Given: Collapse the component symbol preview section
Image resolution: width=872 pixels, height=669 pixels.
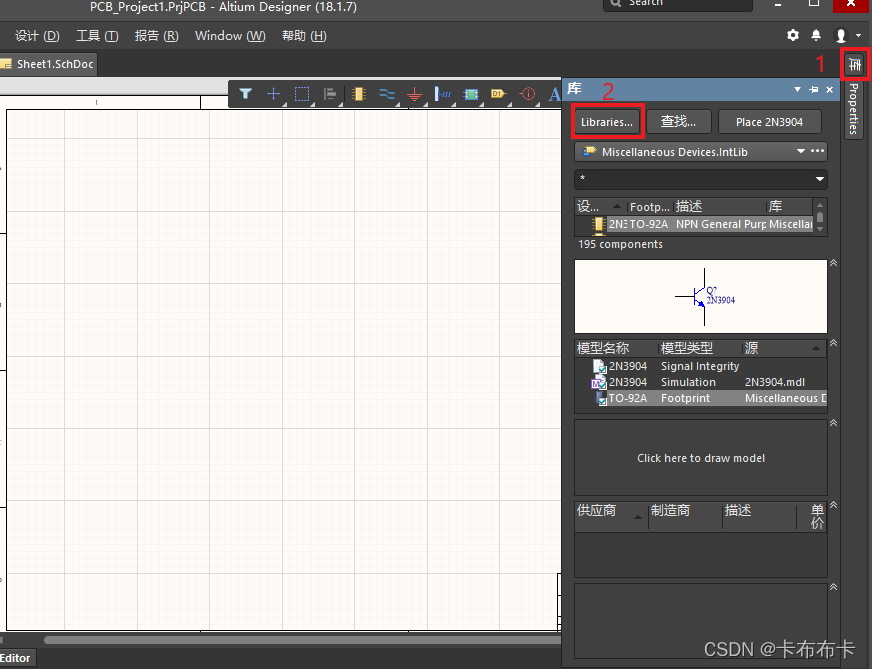Looking at the screenshot, I should tap(833, 263).
